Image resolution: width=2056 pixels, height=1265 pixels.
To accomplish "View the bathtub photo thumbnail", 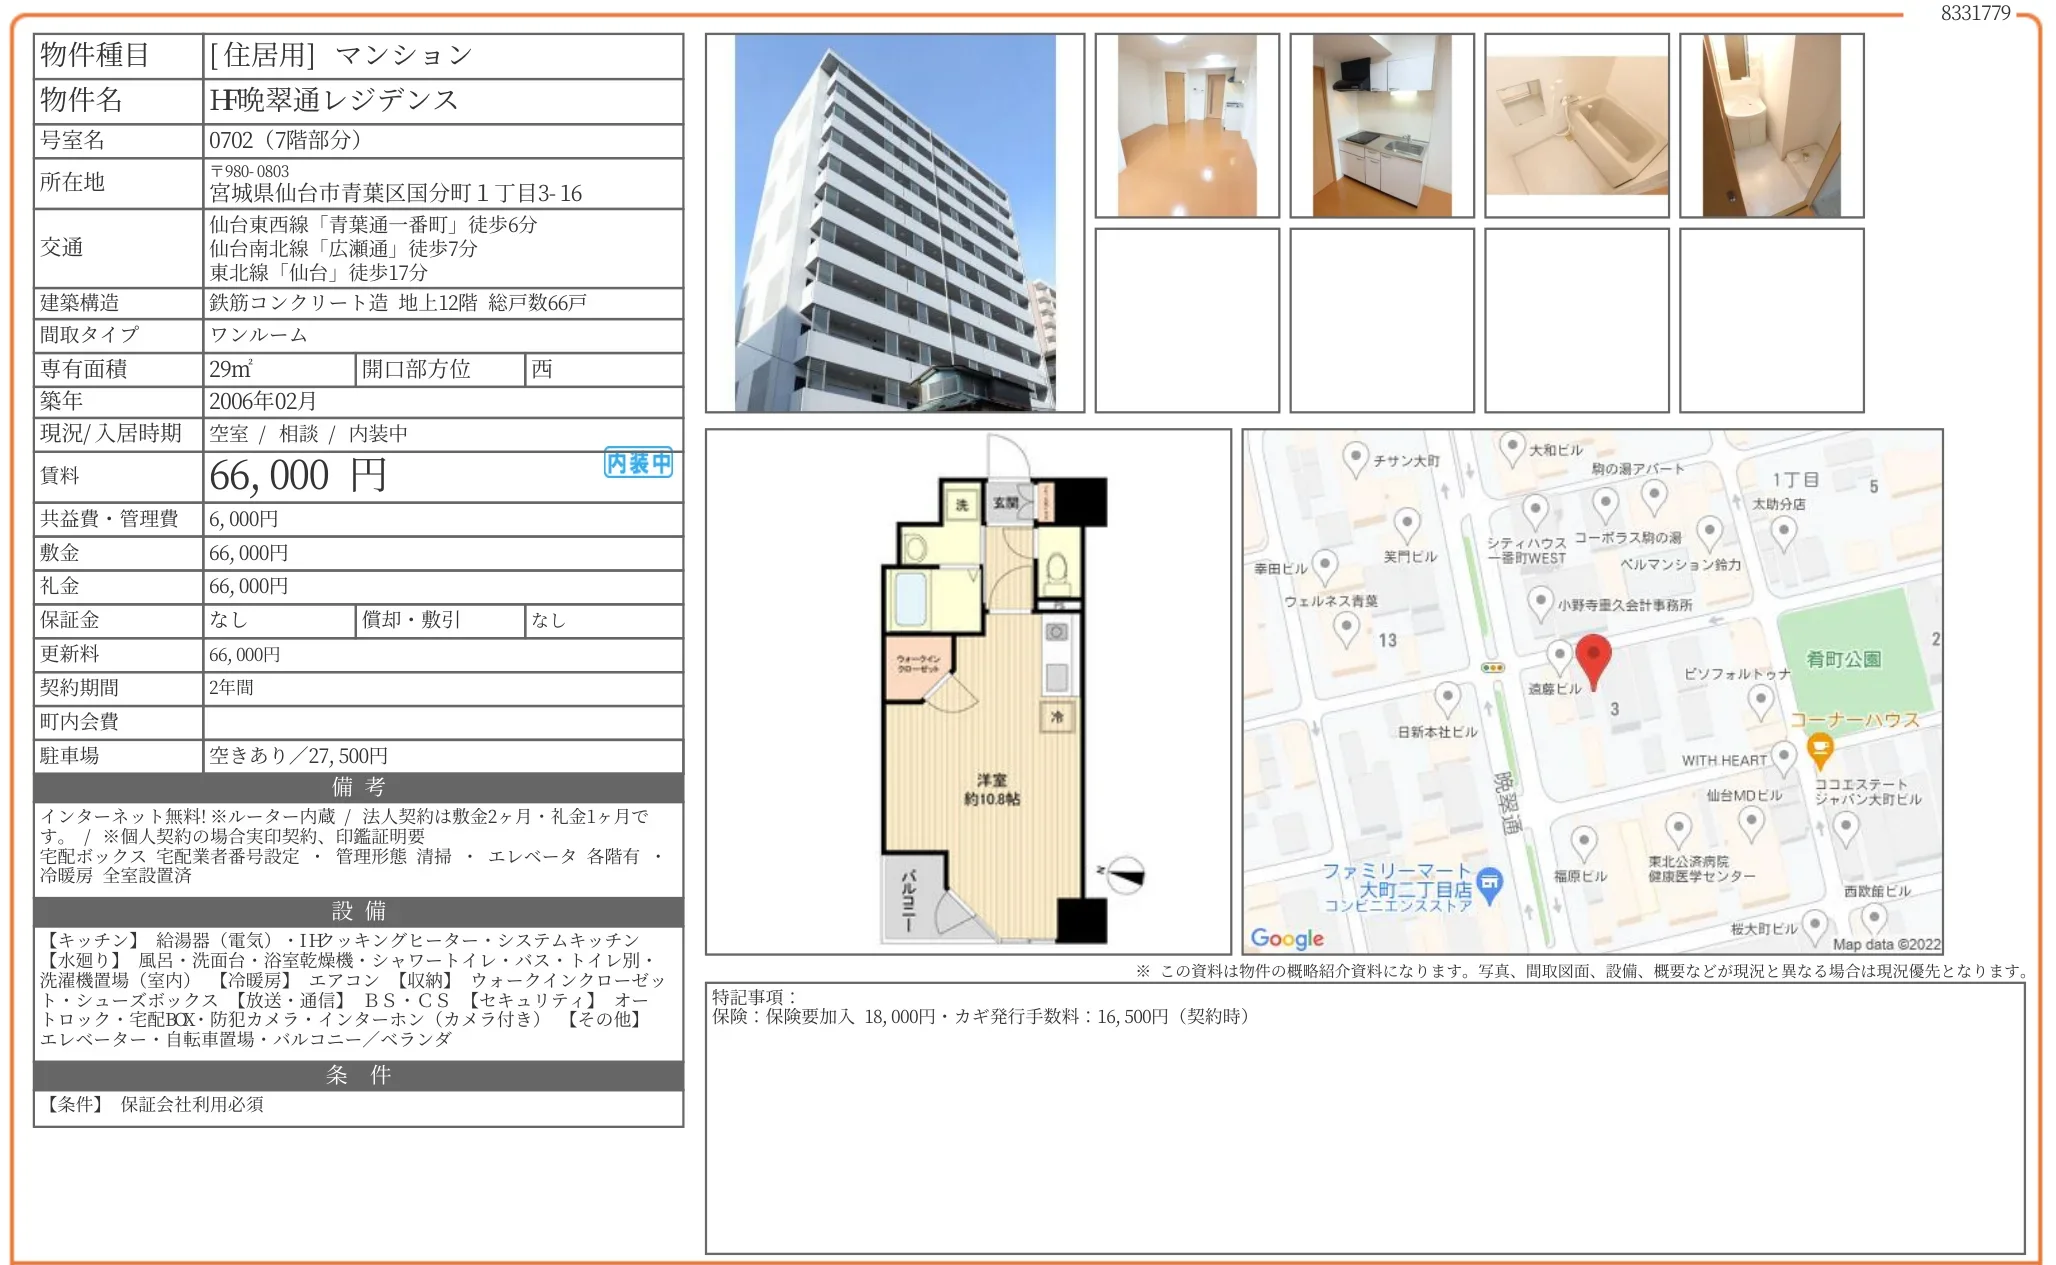I will [1575, 124].
